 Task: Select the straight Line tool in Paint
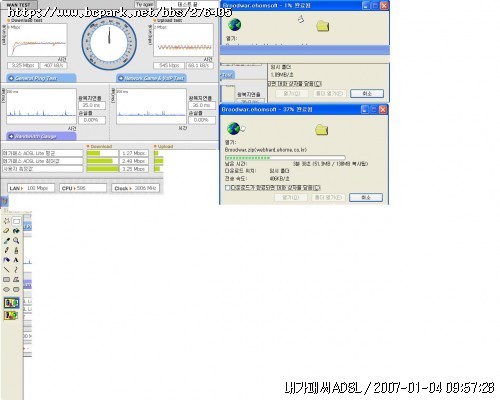click(6, 270)
